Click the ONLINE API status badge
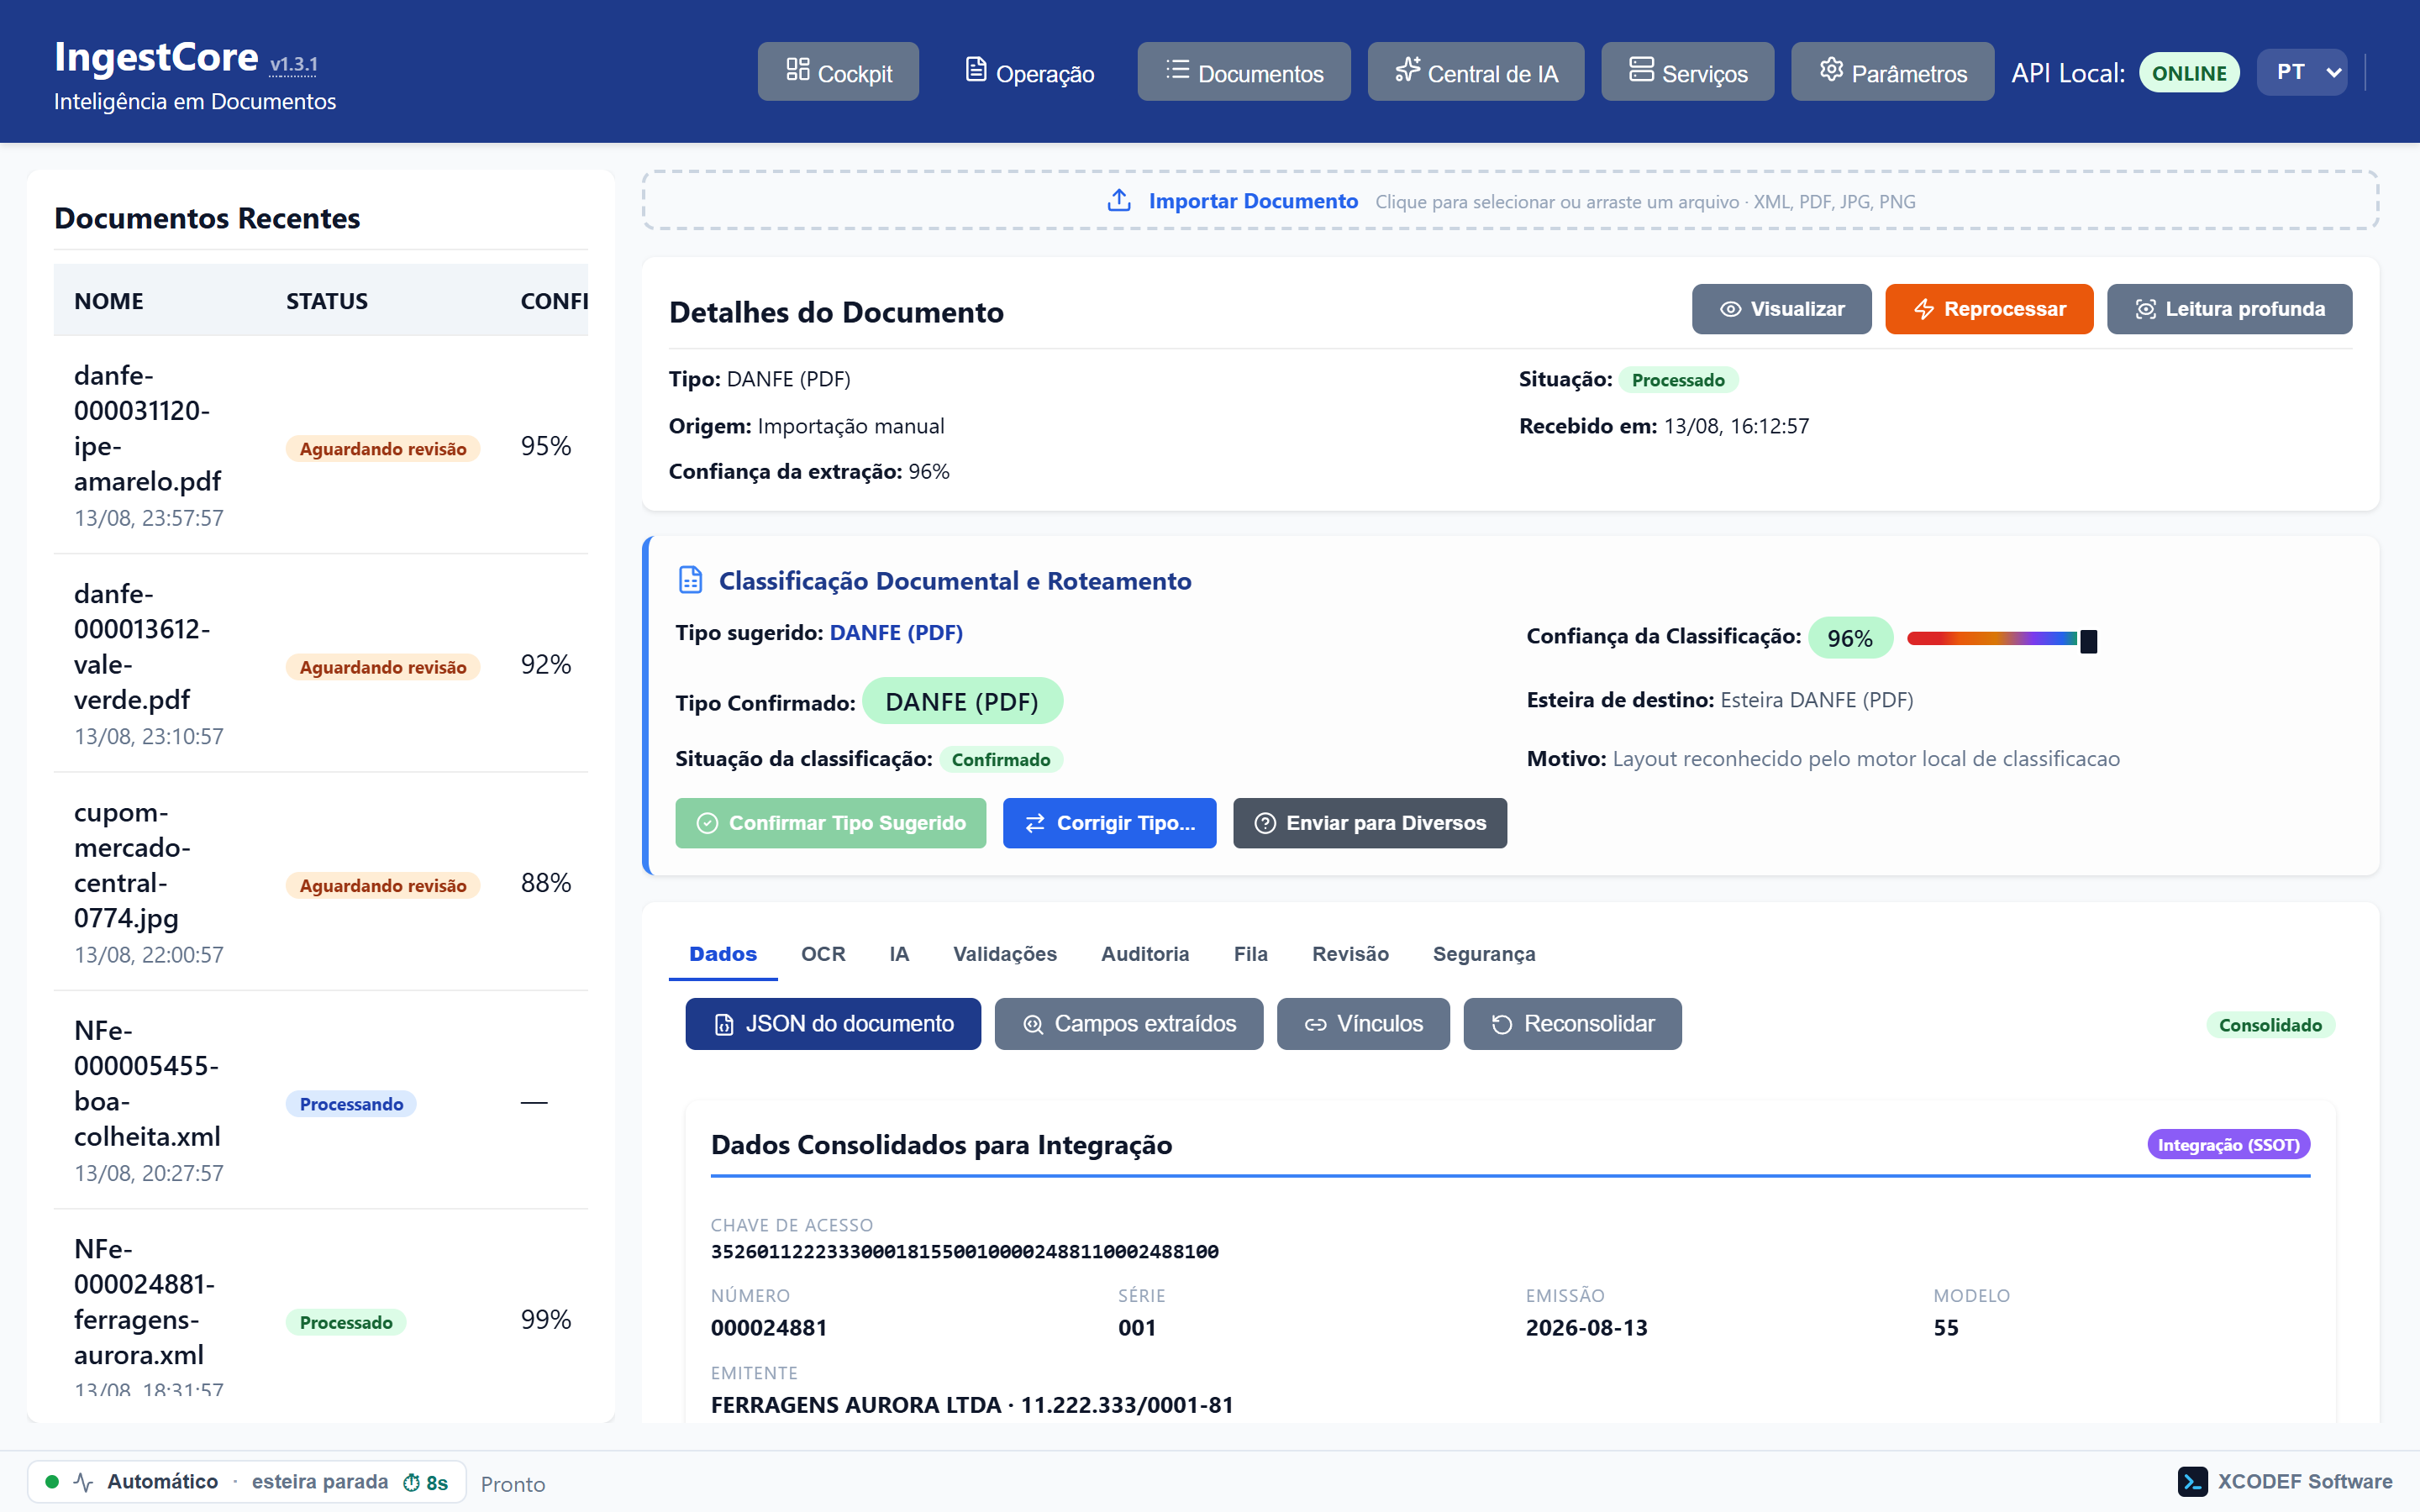 click(2189, 73)
